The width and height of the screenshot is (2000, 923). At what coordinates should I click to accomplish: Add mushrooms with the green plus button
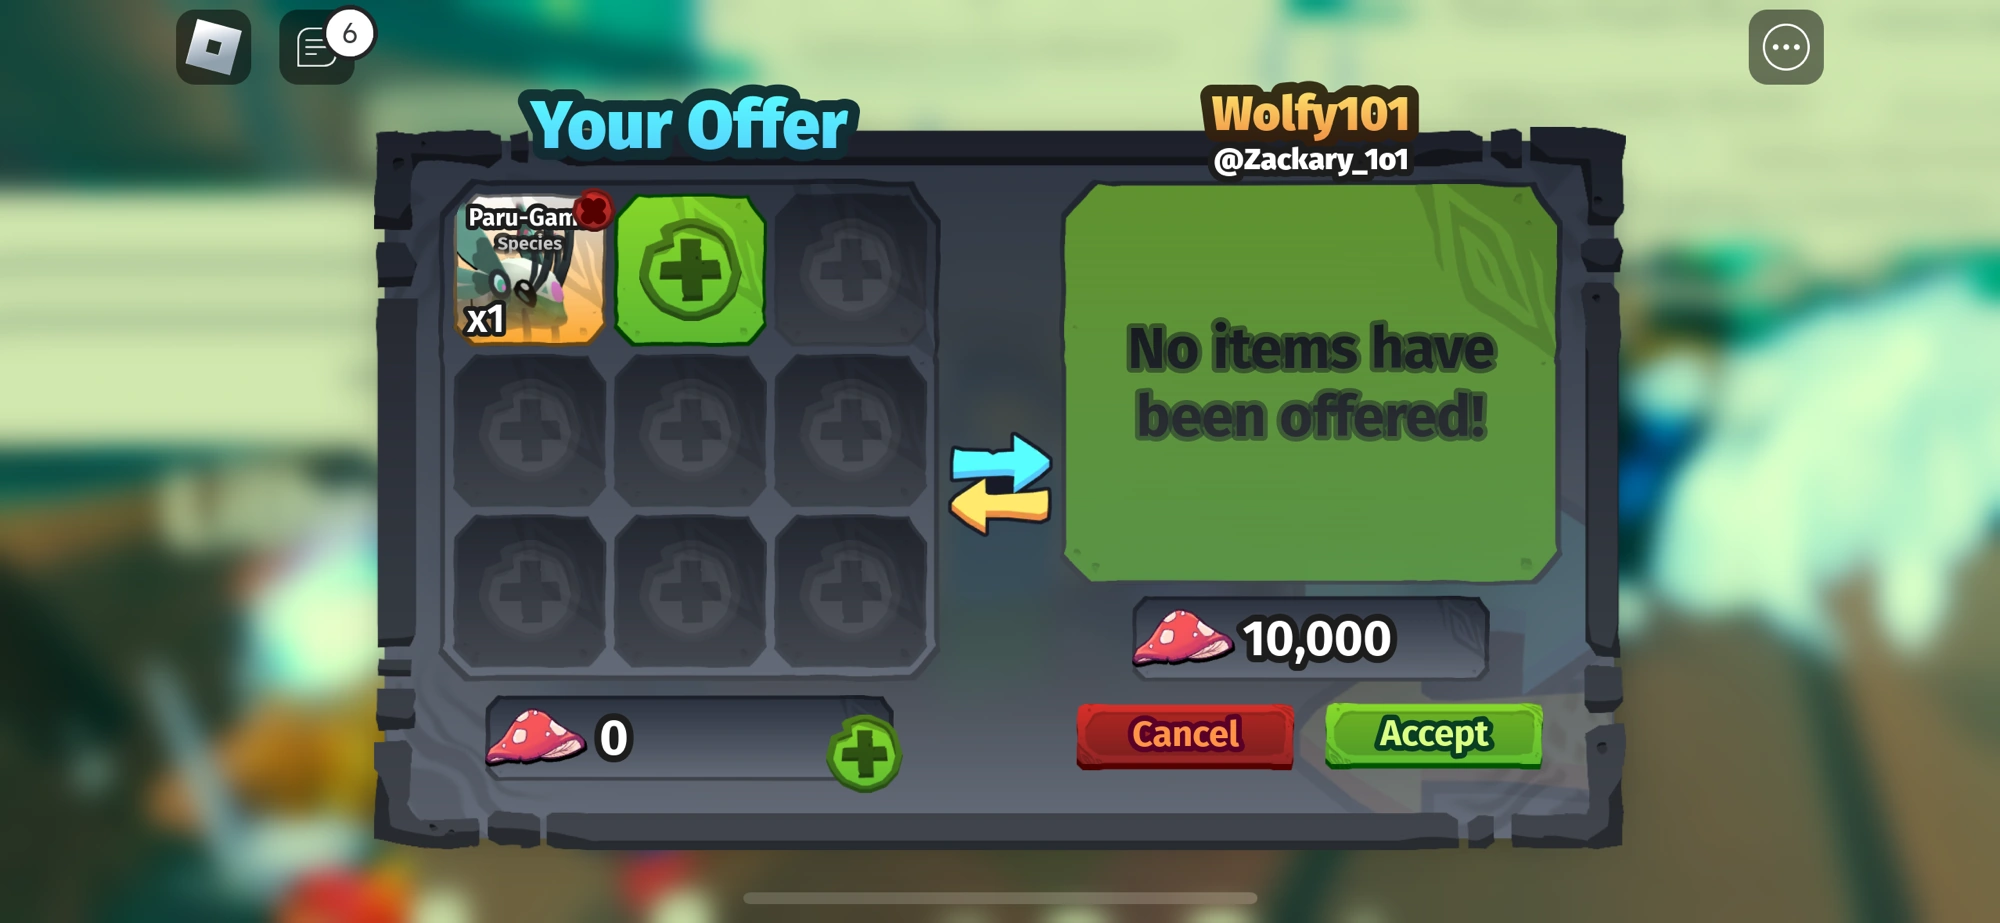point(864,754)
